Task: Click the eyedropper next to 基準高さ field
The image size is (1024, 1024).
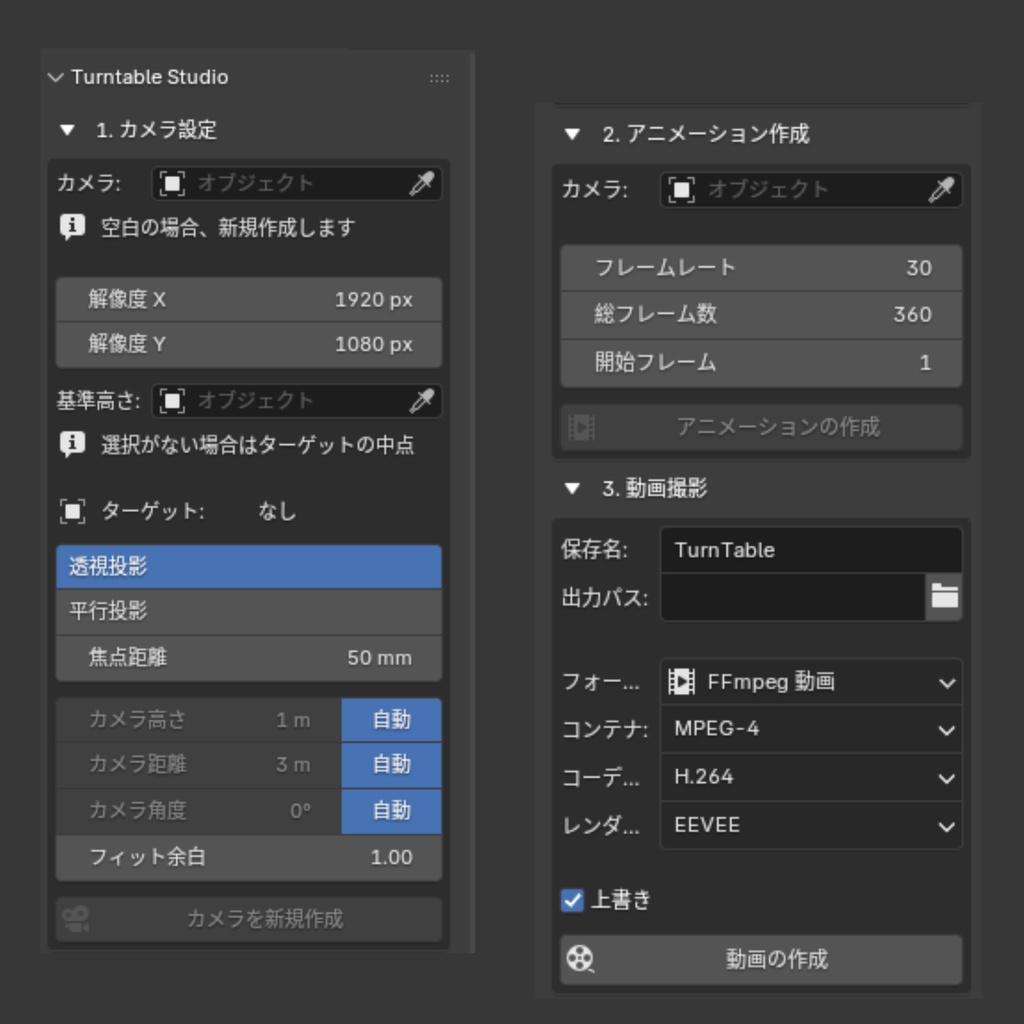Action: pyautogui.click(x=424, y=401)
